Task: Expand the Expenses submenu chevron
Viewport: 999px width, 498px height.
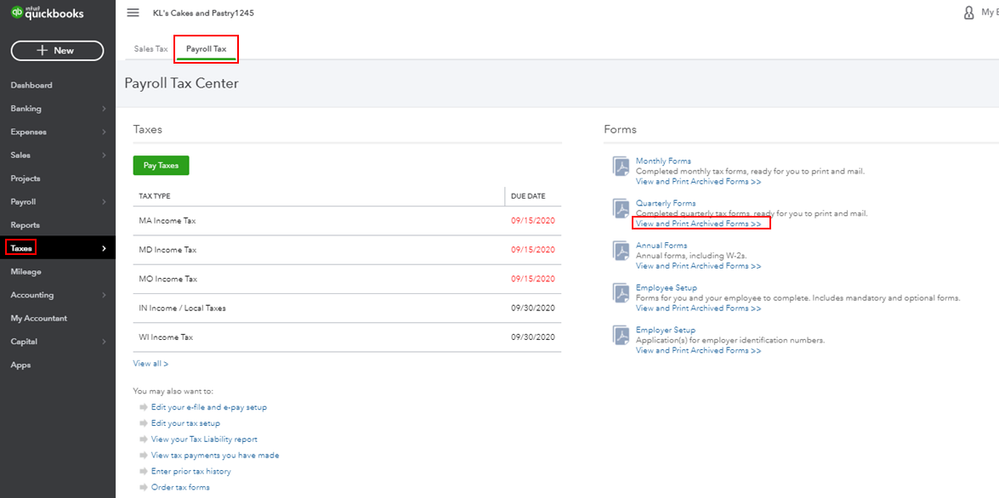Action: [x=104, y=132]
